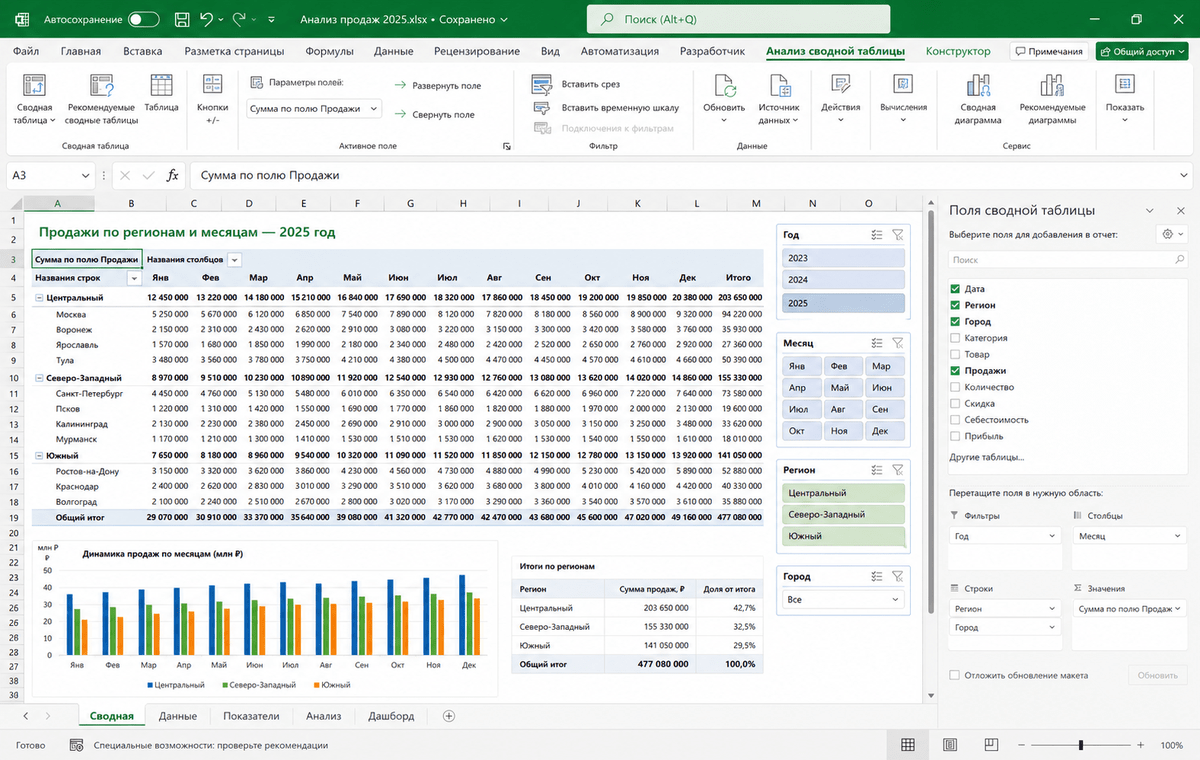
Task: Check the Скидка field
Action: [x=955, y=403]
